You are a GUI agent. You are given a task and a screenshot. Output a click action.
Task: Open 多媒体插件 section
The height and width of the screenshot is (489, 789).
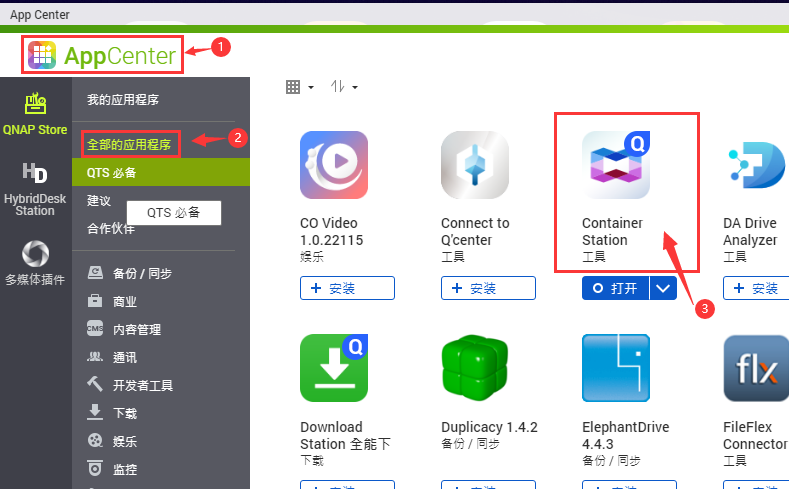coord(35,263)
